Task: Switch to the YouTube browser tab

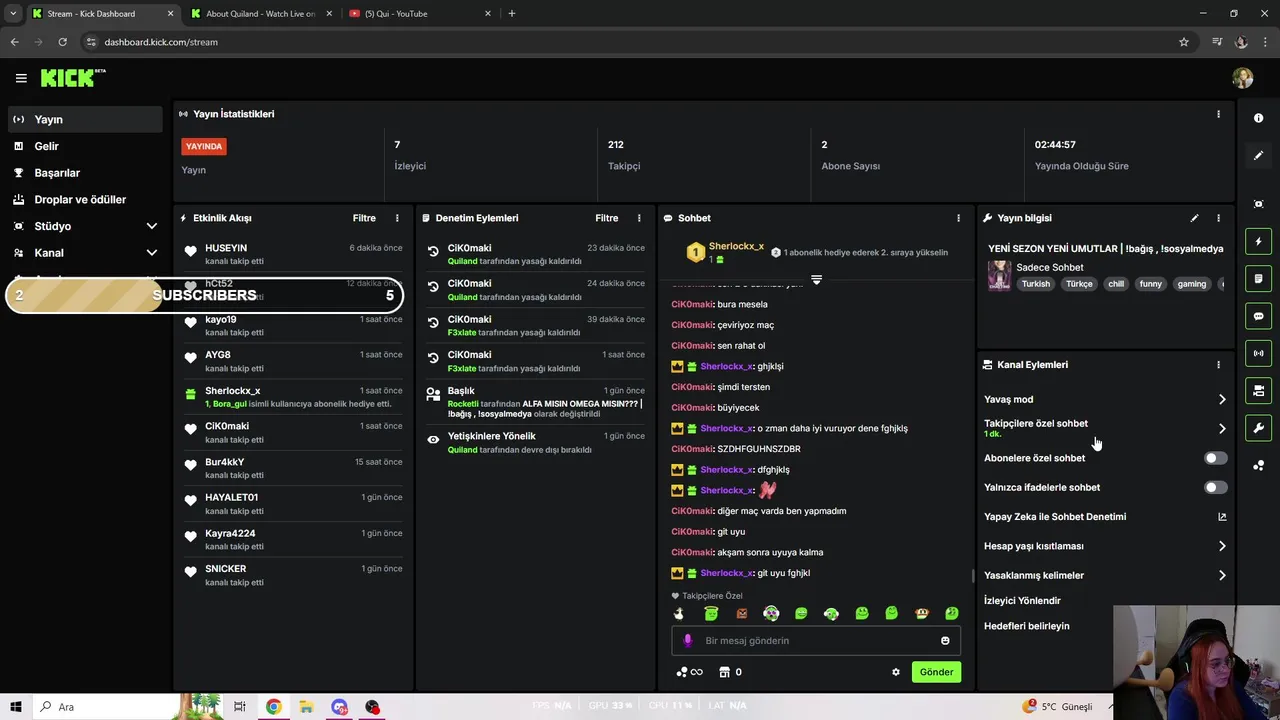Action: tap(420, 13)
